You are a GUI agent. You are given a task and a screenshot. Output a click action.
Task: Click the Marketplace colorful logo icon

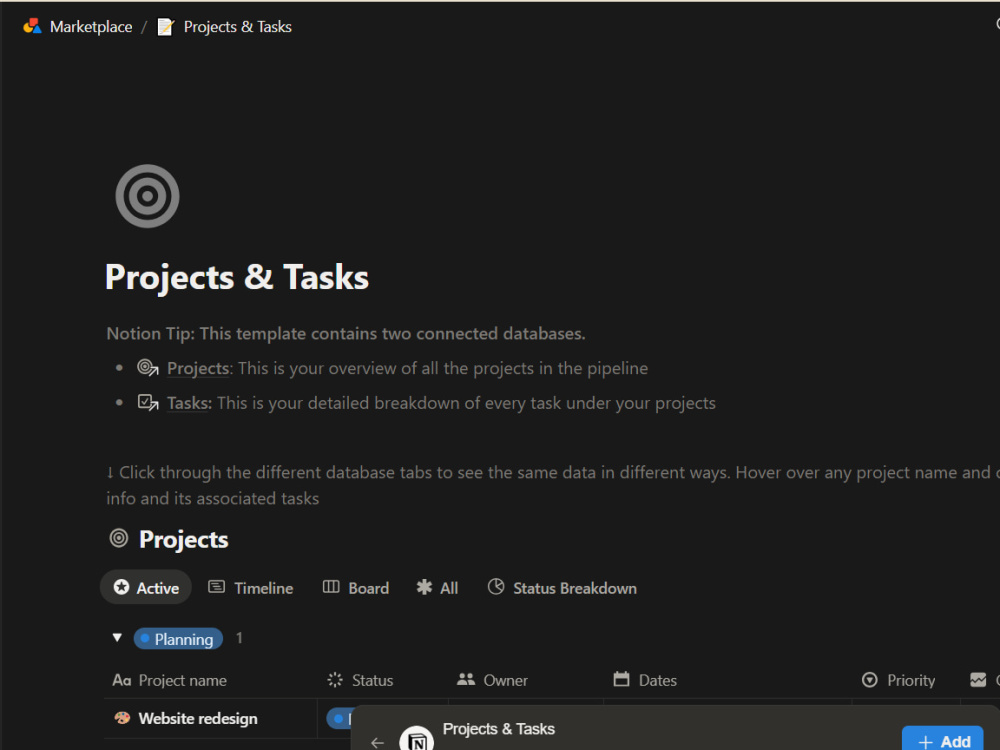coord(33,26)
